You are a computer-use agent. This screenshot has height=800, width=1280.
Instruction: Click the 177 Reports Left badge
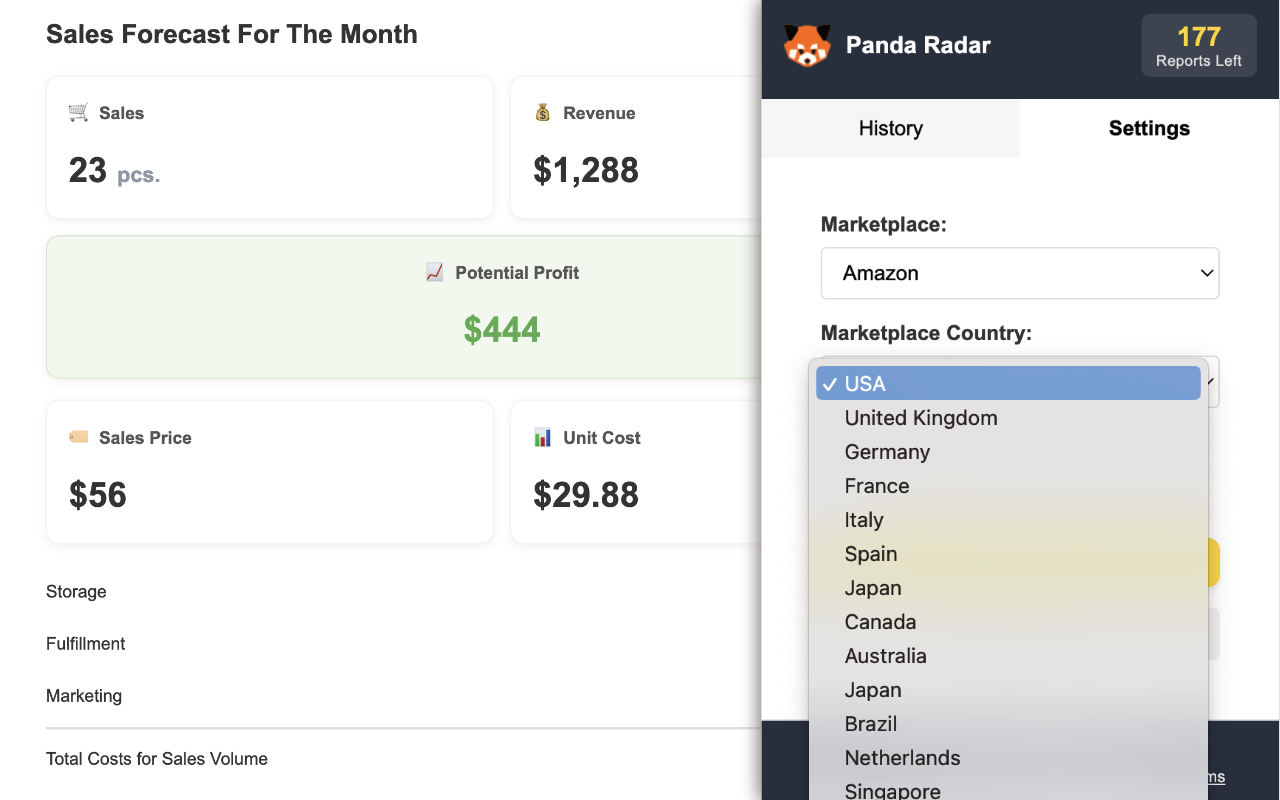click(1198, 46)
